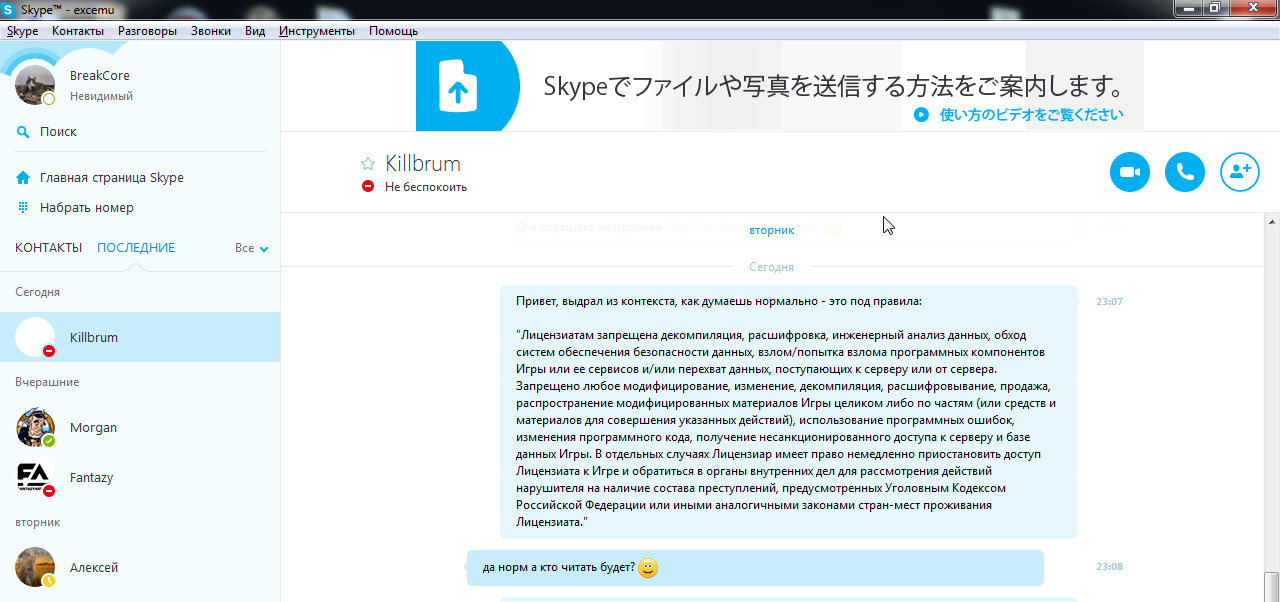Open the Разговоры menu

(x=147, y=31)
